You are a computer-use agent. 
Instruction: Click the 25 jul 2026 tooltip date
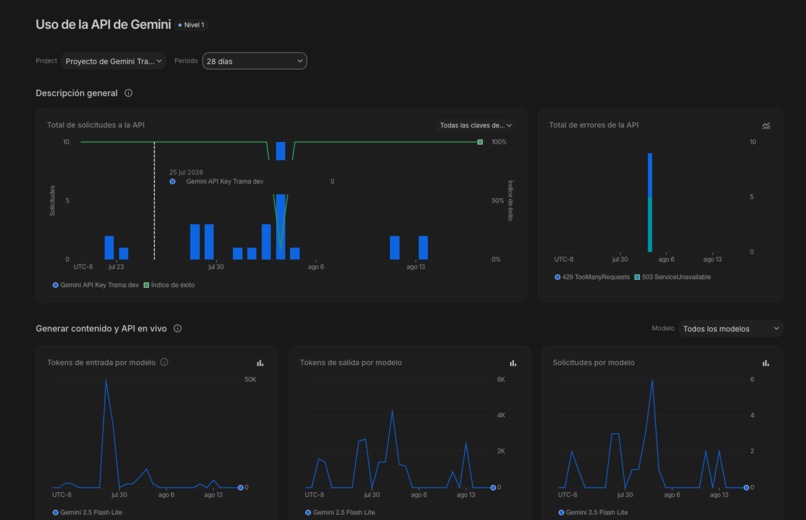(186, 172)
